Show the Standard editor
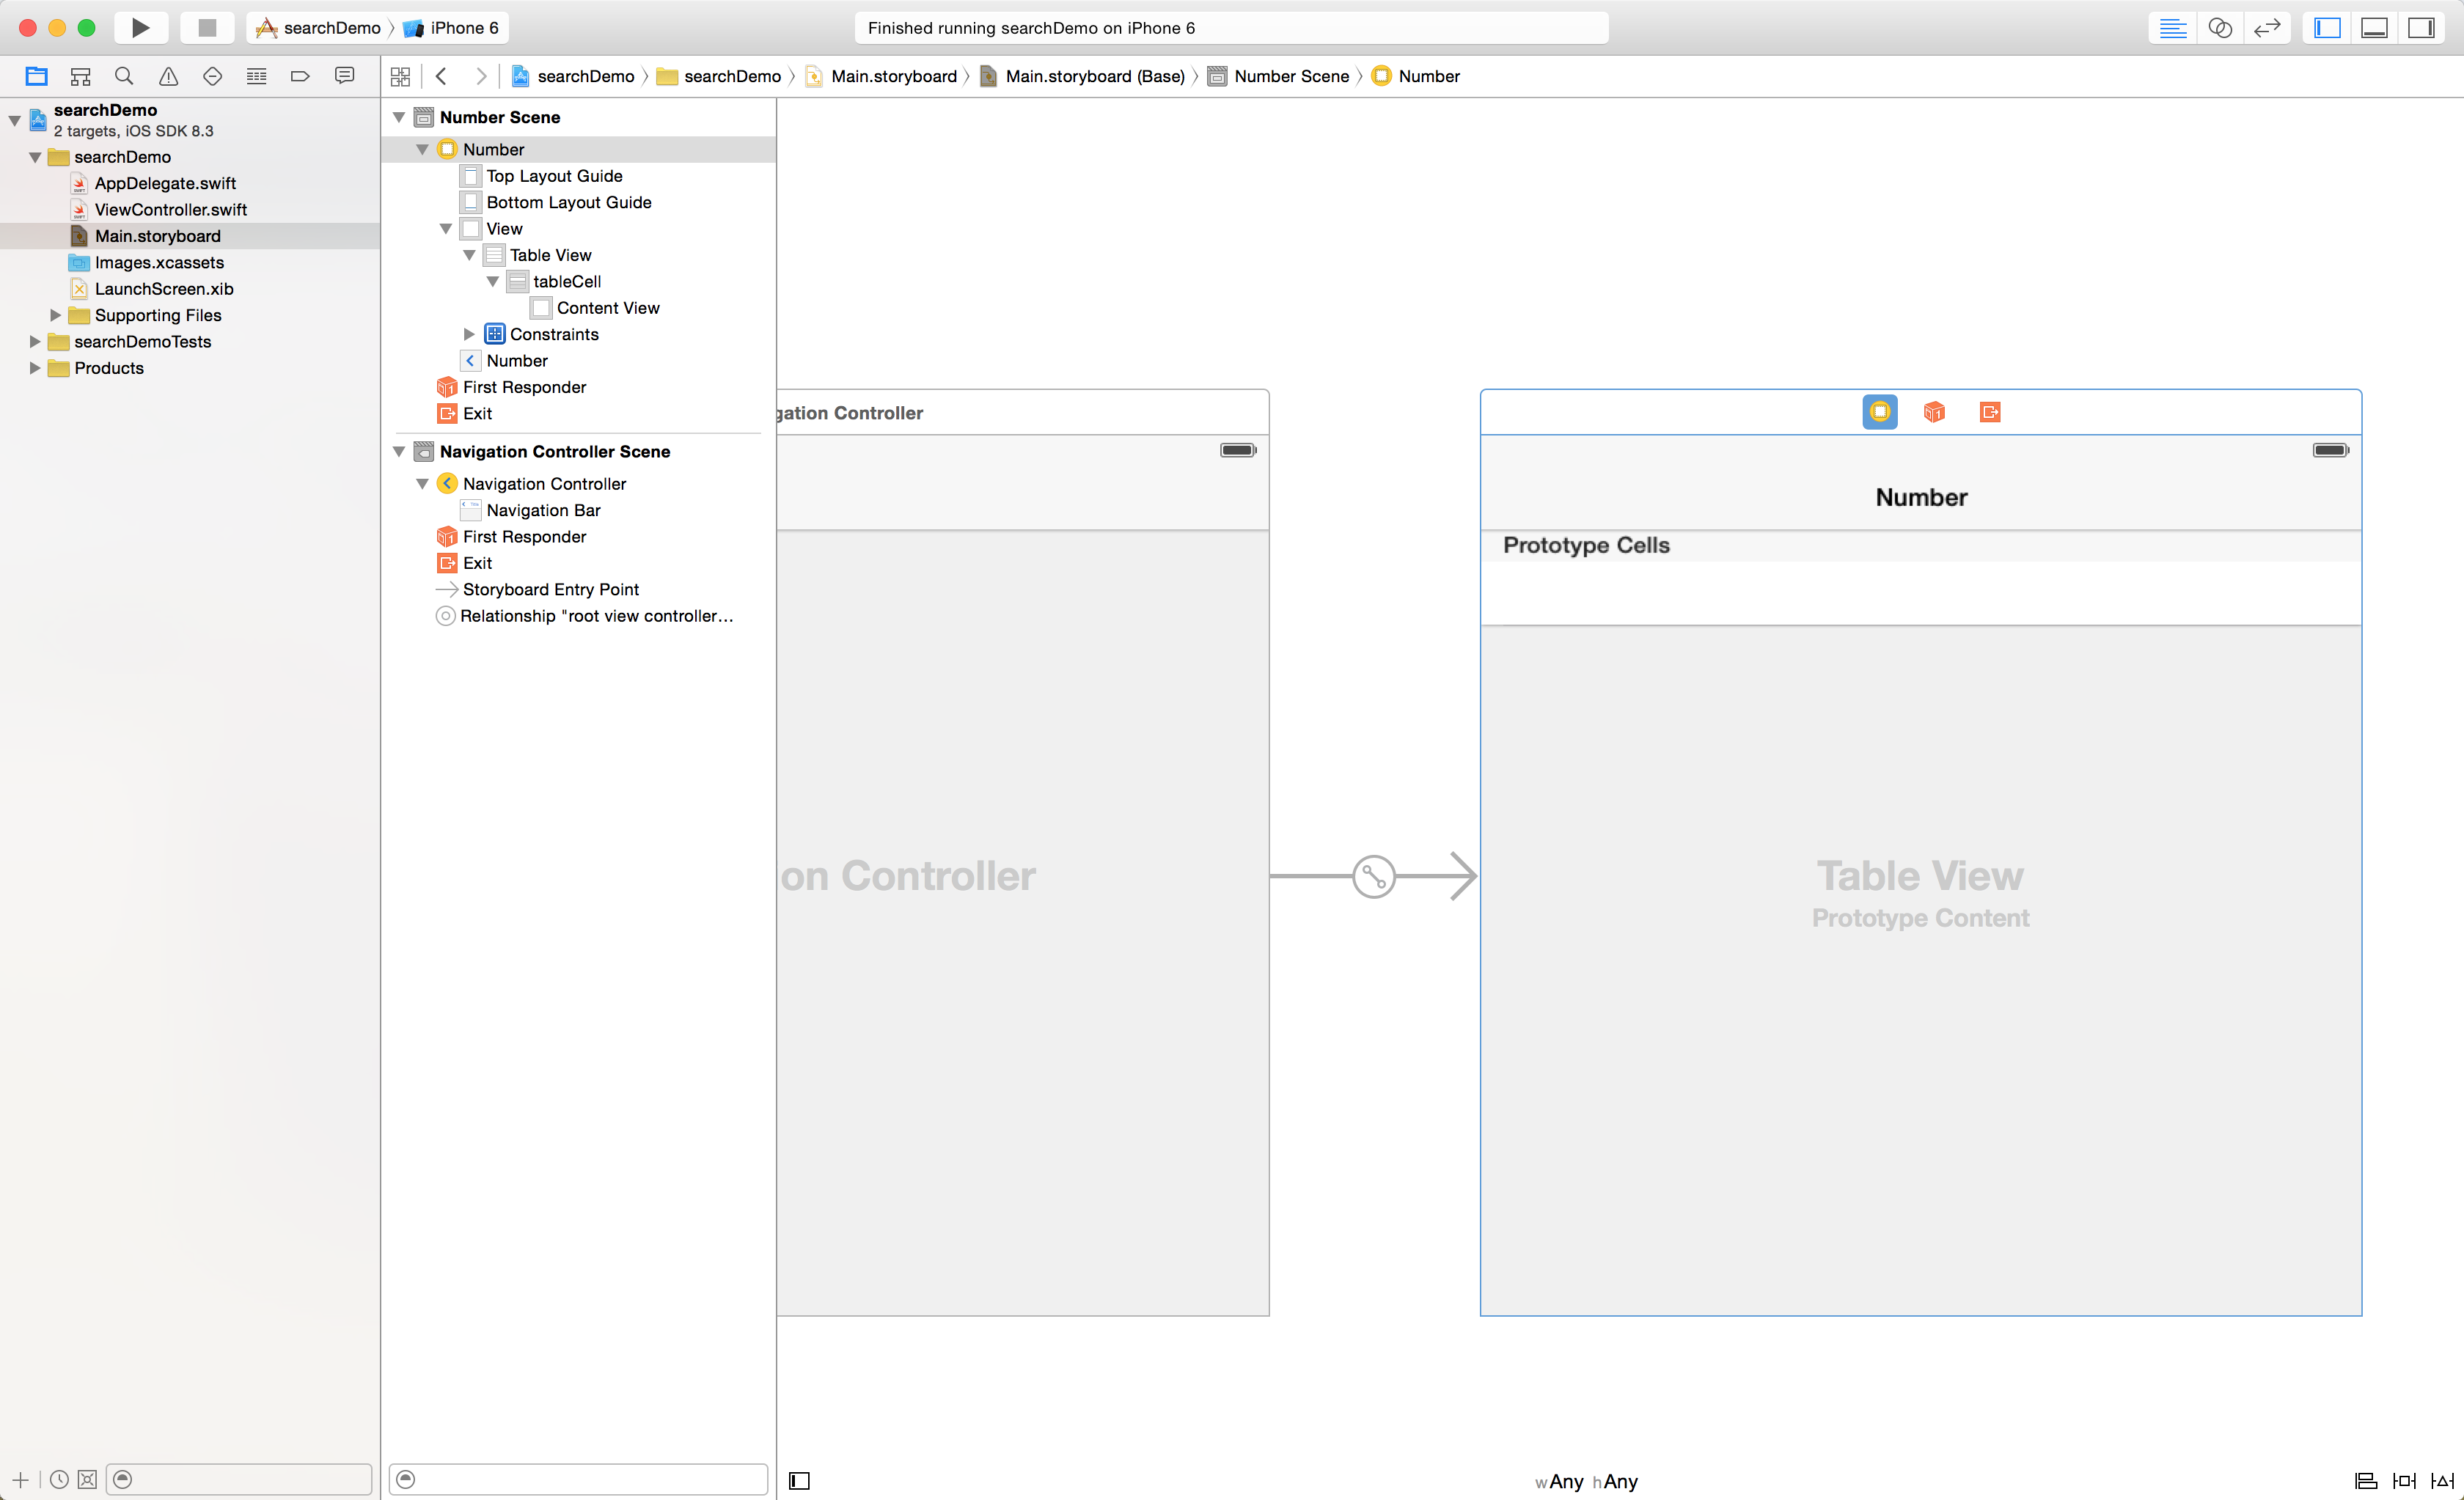Screen dimensions: 2464x1500 point(2172,28)
